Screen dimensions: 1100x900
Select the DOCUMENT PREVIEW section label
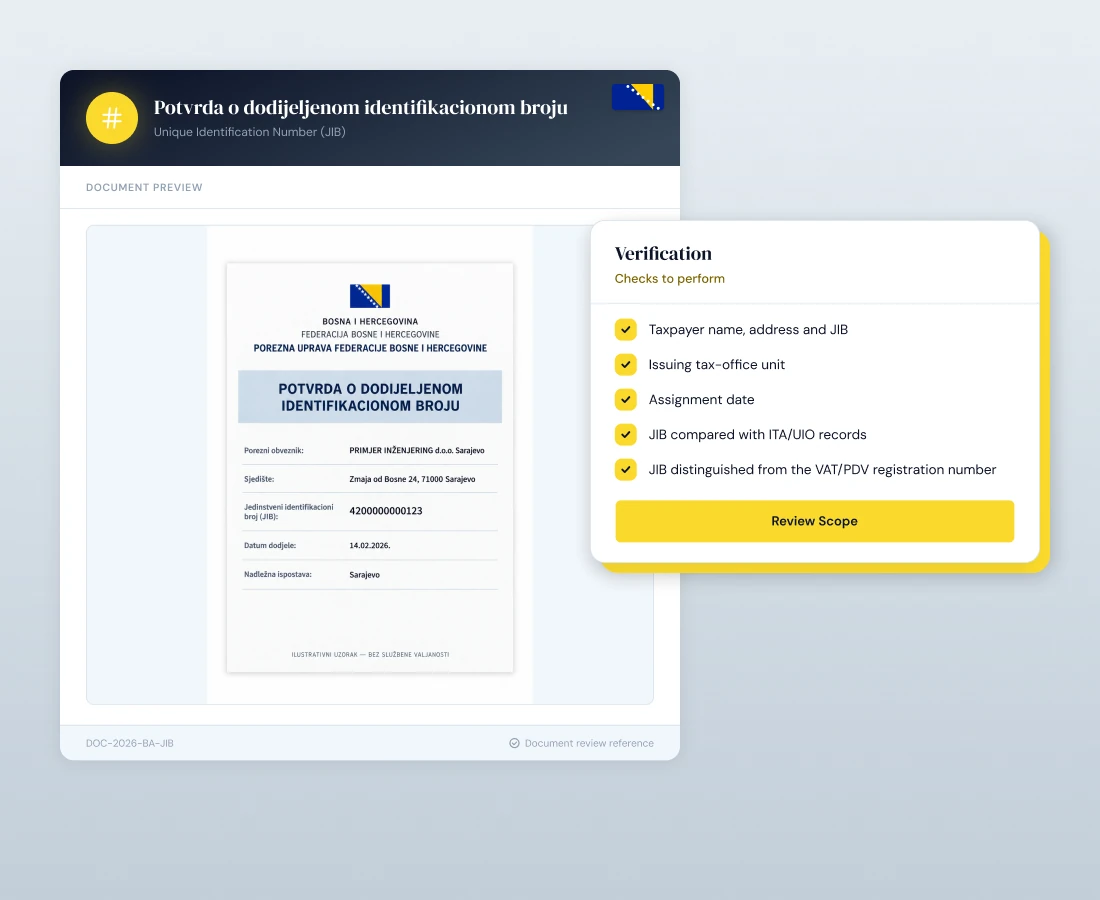coord(144,187)
